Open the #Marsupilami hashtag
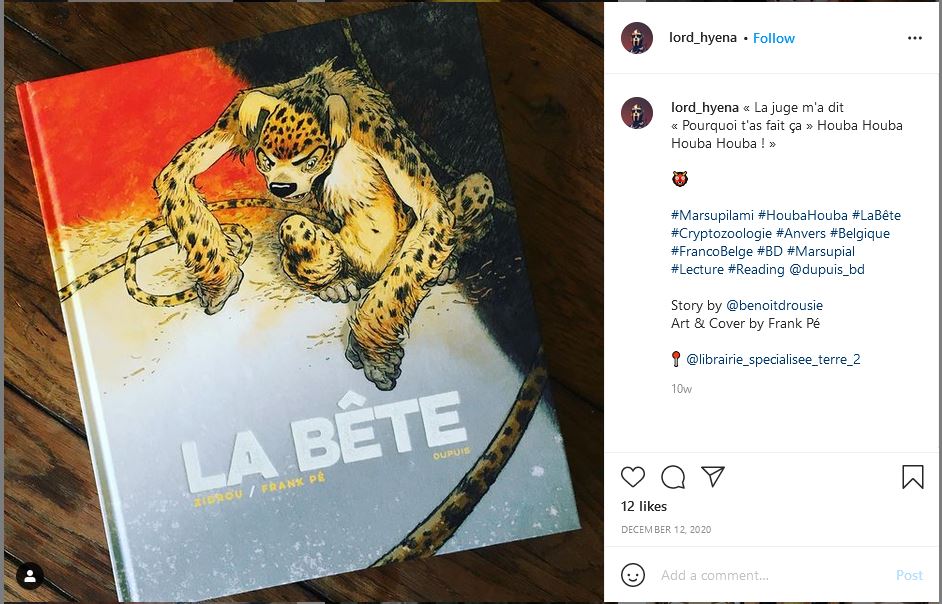942x604 pixels. click(712, 215)
